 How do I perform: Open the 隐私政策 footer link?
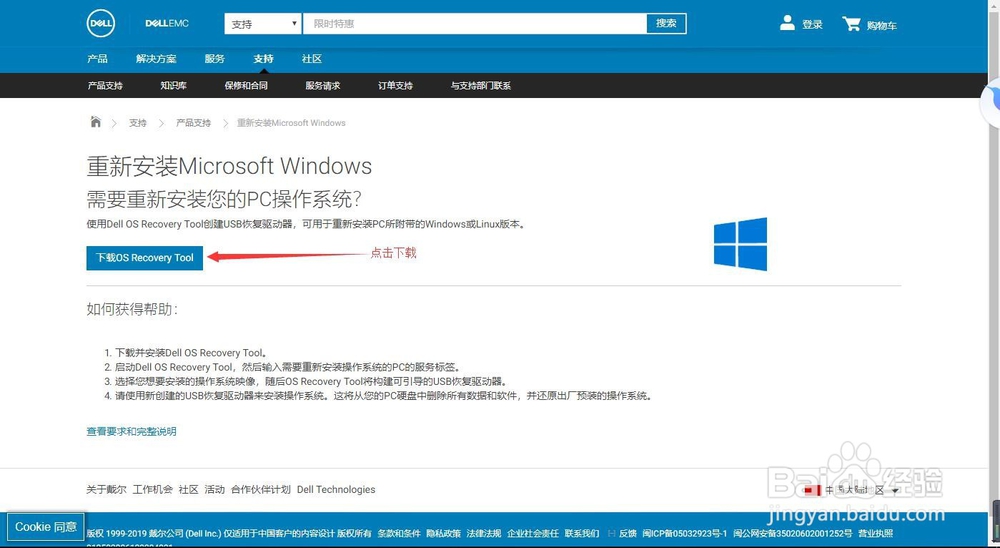tap(443, 533)
